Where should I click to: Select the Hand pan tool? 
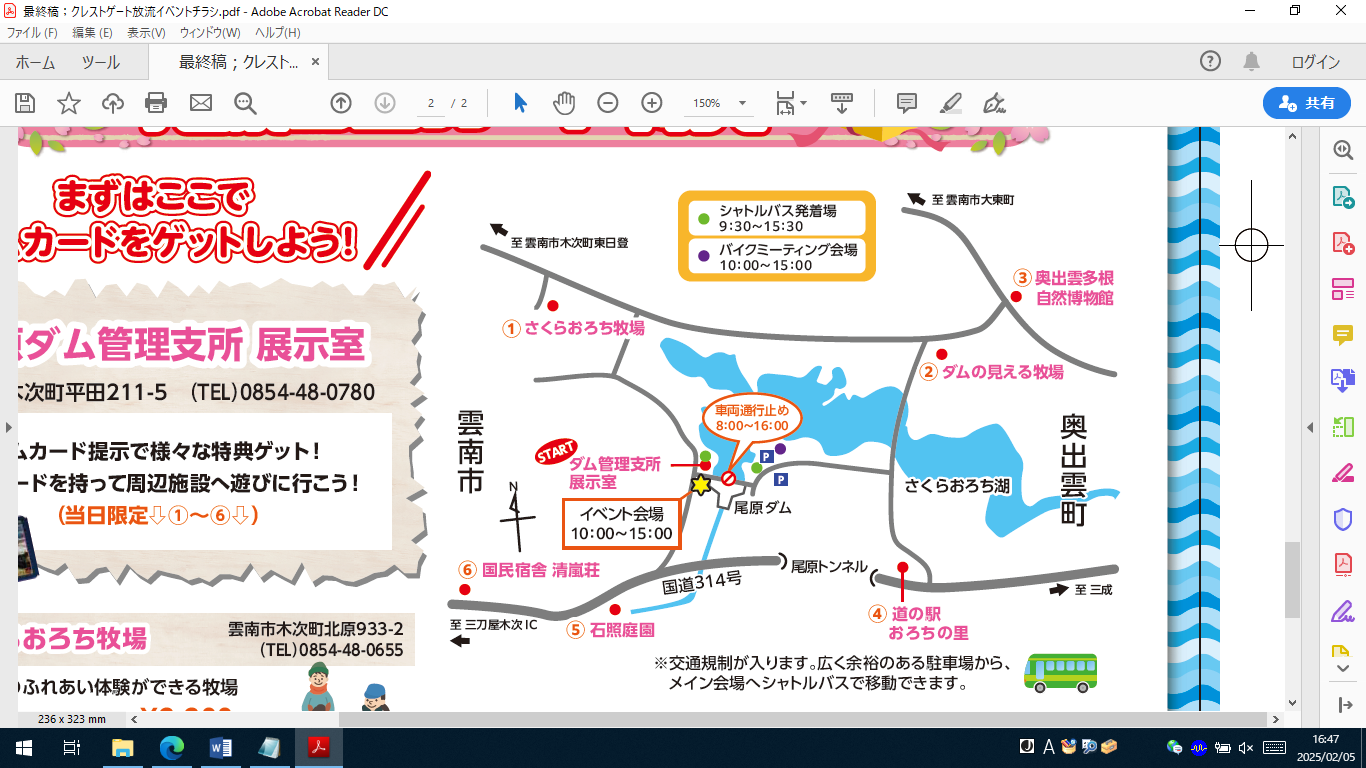pyautogui.click(x=564, y=103)
